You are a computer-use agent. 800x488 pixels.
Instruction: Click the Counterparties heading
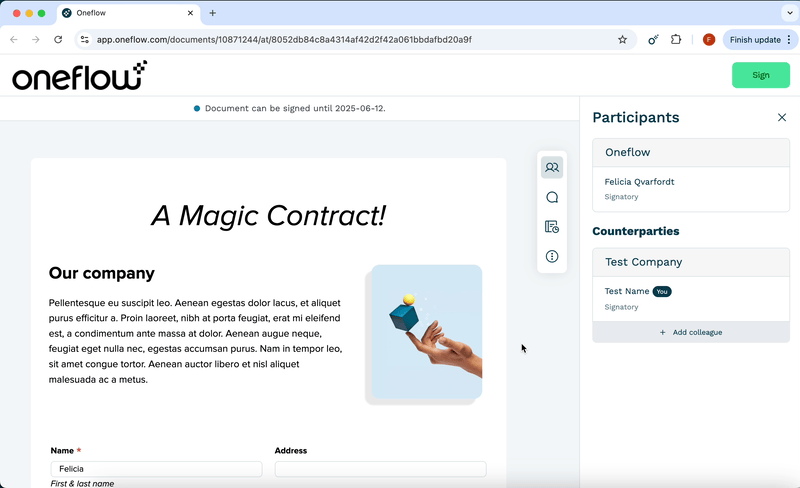point(636,231)
